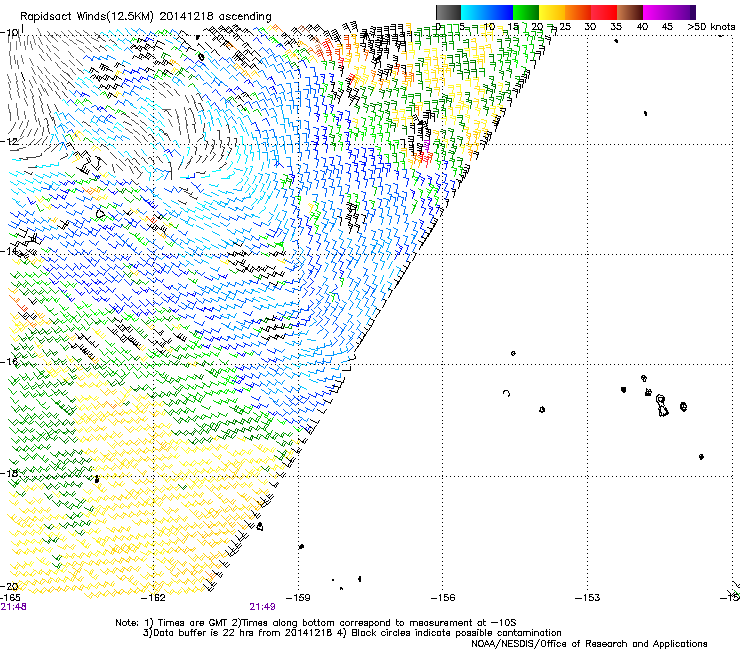Screen dimensions: 740x650
Task: Click the NOAA/NESDIS Office of Research credit
Action: [x=589, y=643]
